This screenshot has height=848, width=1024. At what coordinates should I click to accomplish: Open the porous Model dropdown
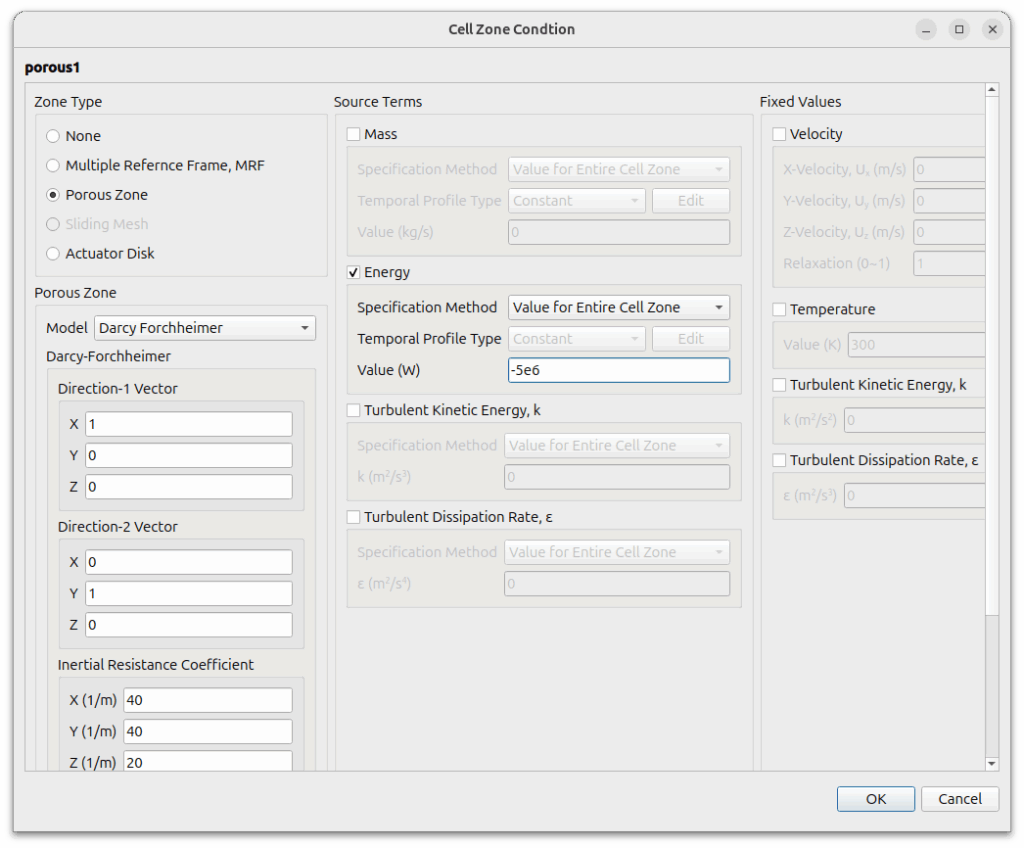point(205,328)
